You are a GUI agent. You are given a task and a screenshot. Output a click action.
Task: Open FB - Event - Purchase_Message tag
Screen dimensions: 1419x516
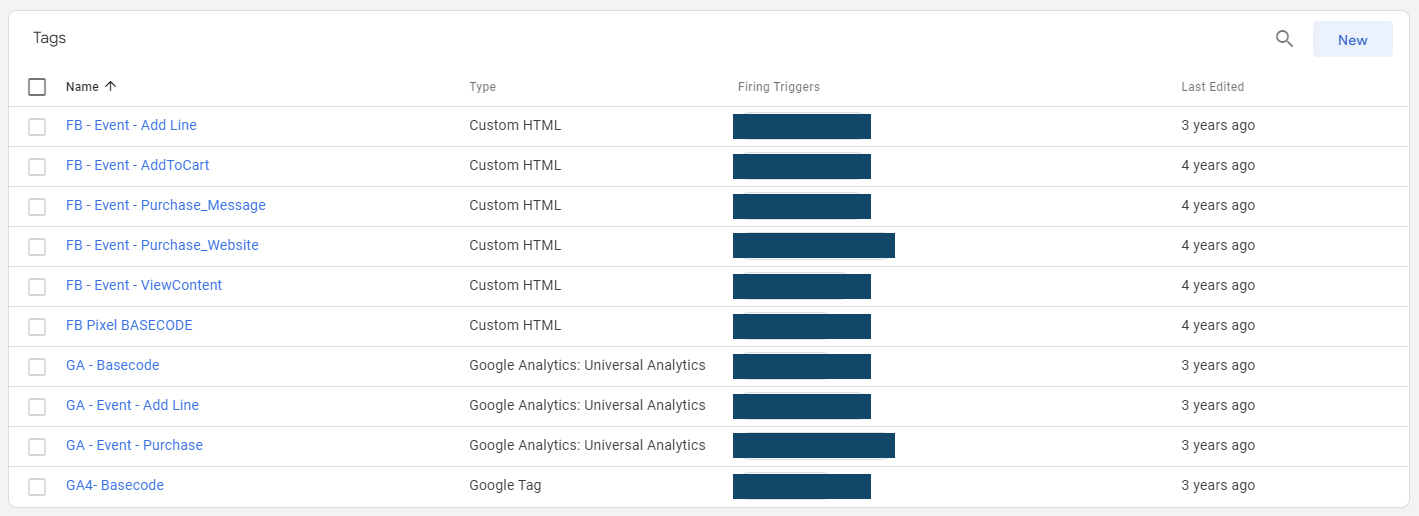(166, 205)
